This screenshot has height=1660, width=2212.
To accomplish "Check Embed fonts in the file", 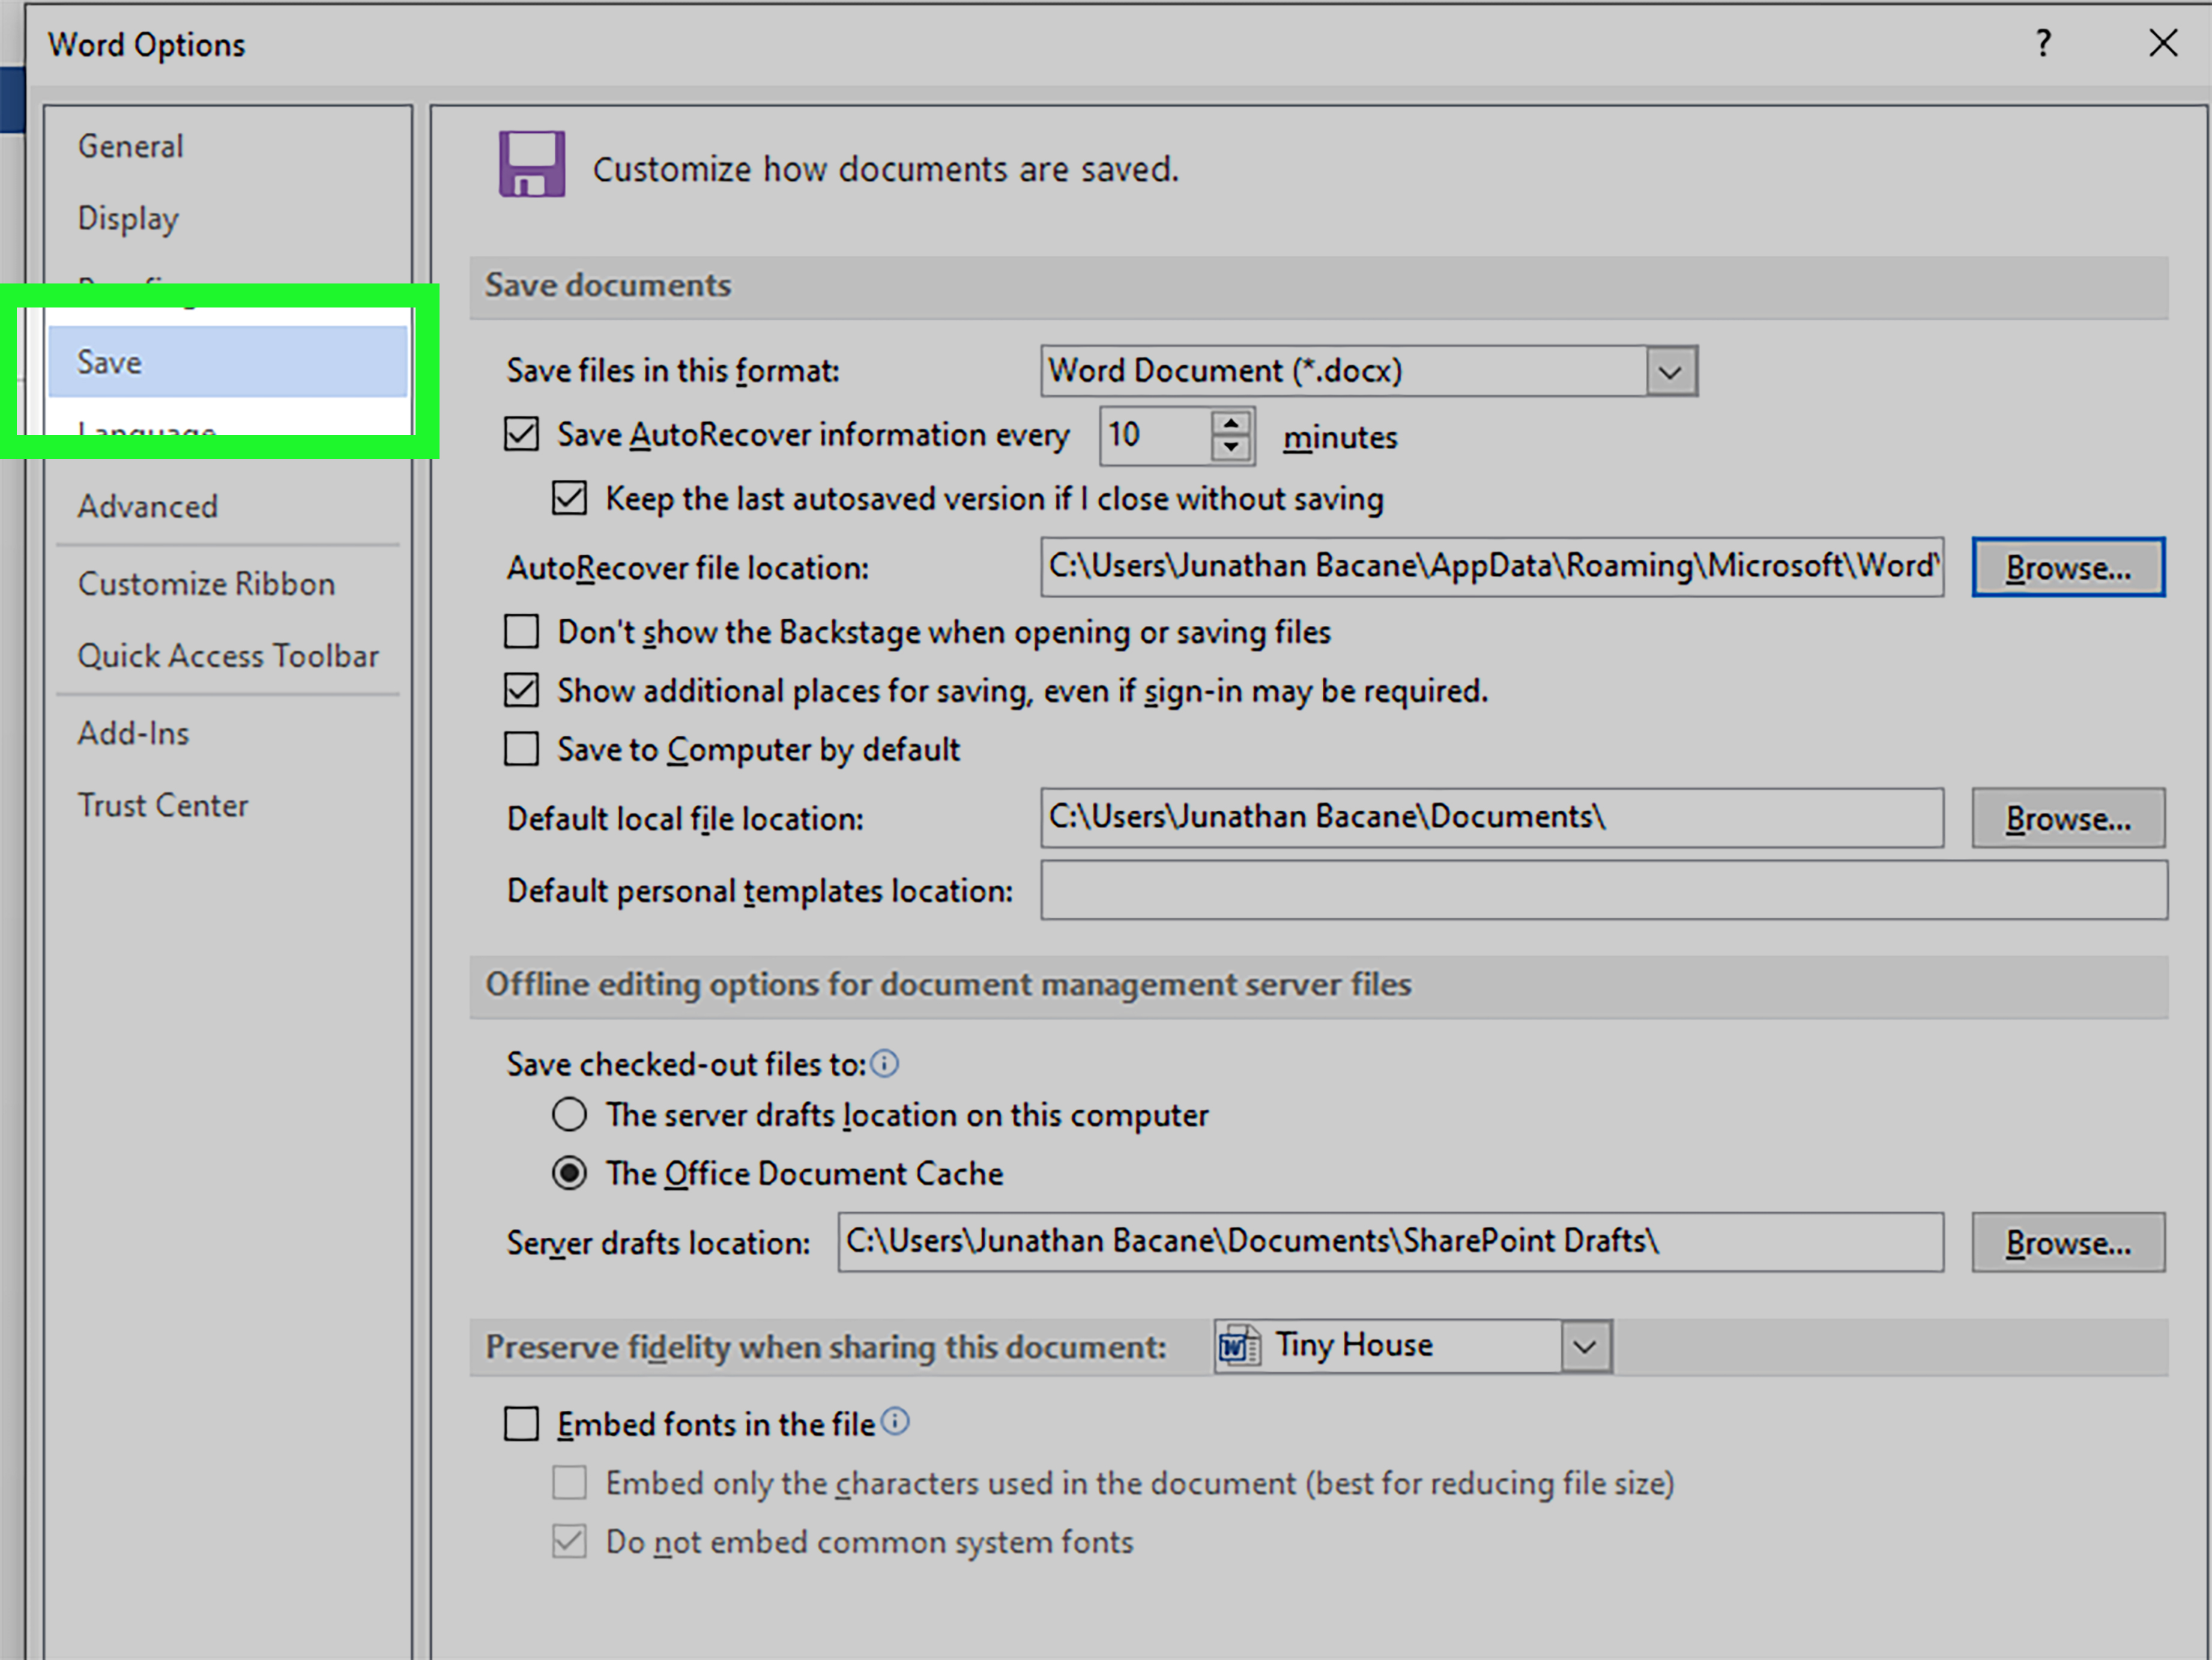I will pos(521,1423).
